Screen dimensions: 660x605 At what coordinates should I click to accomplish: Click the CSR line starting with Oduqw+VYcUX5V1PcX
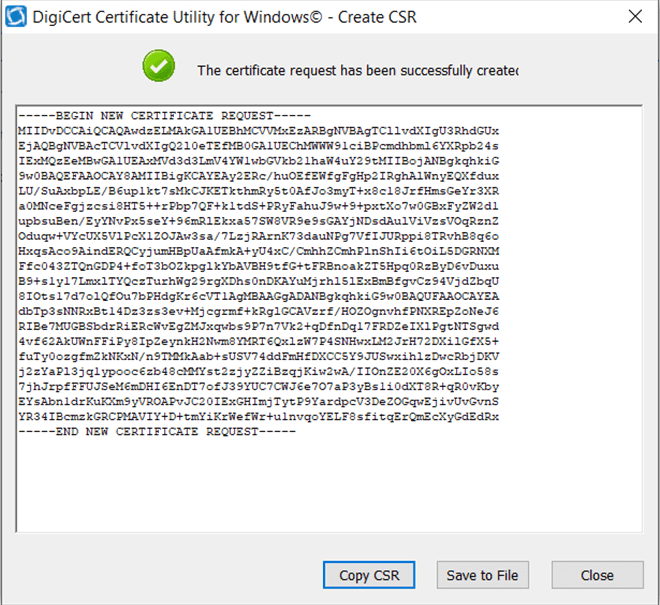258,236
